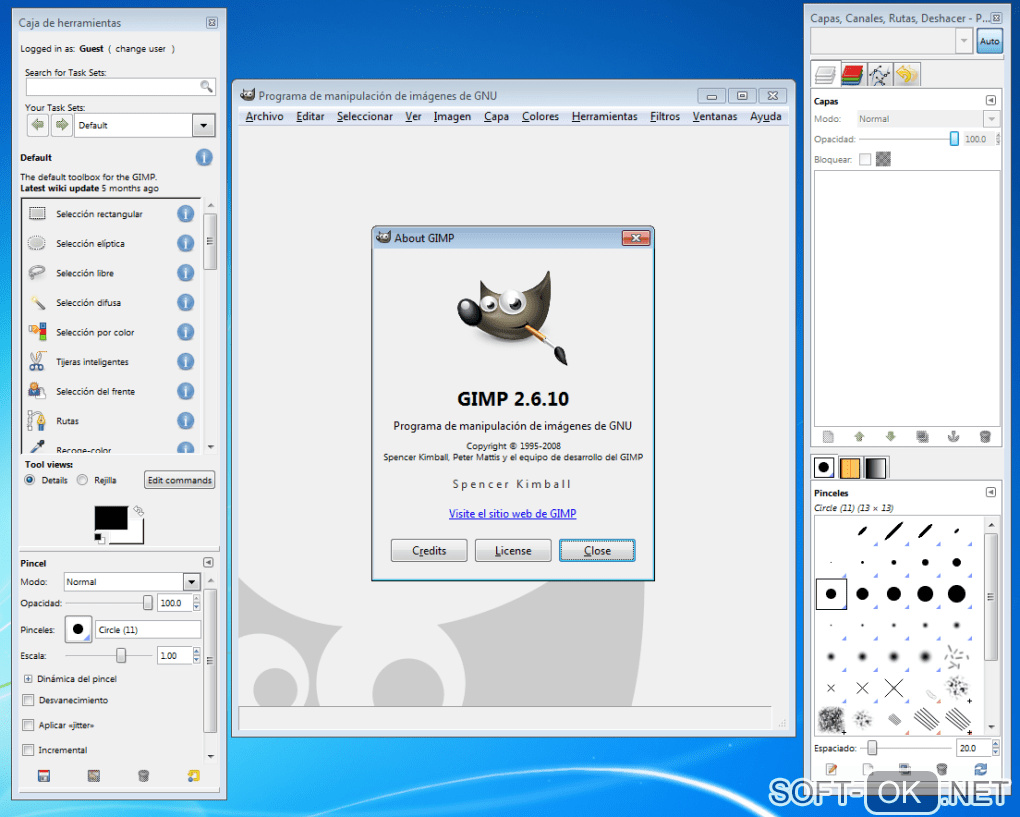Open the Pincel Modo Normal dropdown

[x=191, y=582]
